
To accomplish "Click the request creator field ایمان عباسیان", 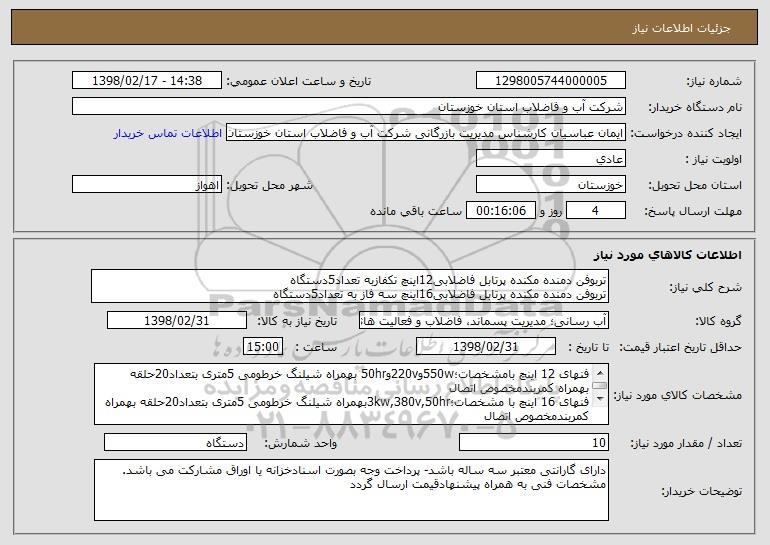I will [x=426, y=133].
